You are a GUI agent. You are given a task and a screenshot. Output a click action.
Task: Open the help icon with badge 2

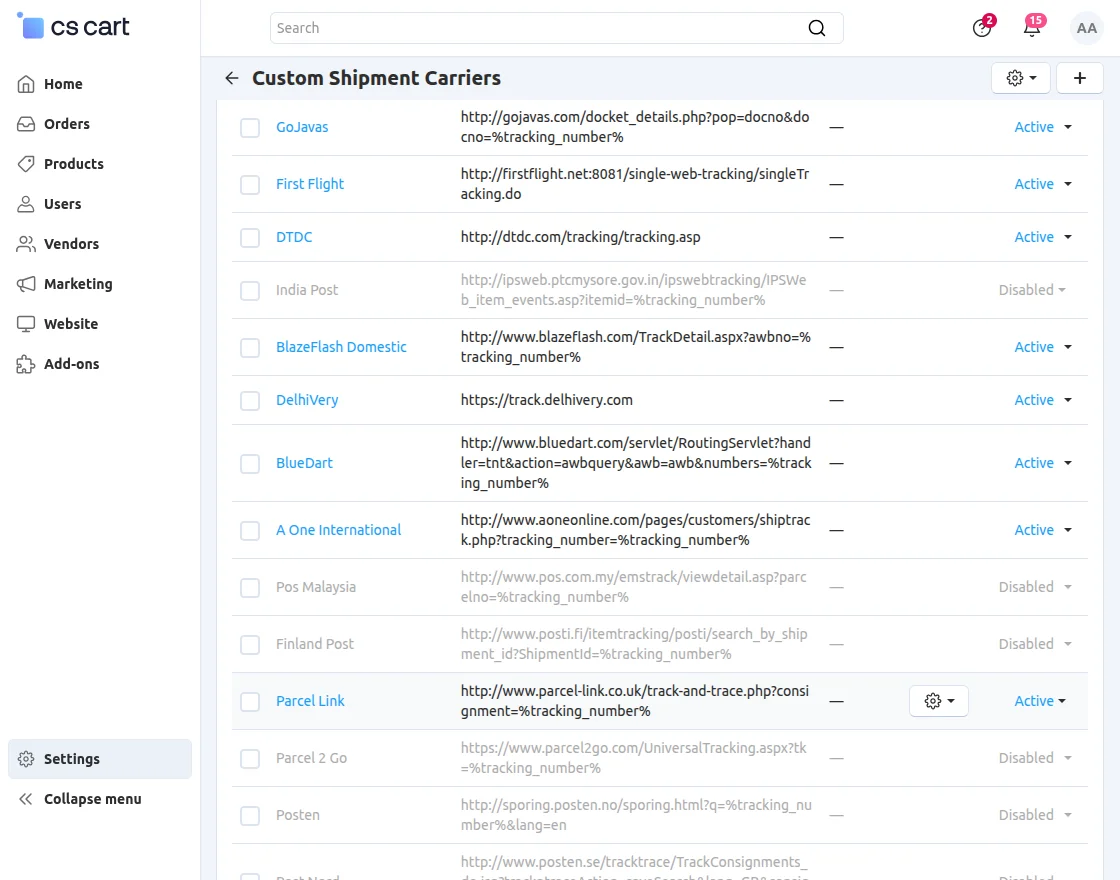[982, 28]
